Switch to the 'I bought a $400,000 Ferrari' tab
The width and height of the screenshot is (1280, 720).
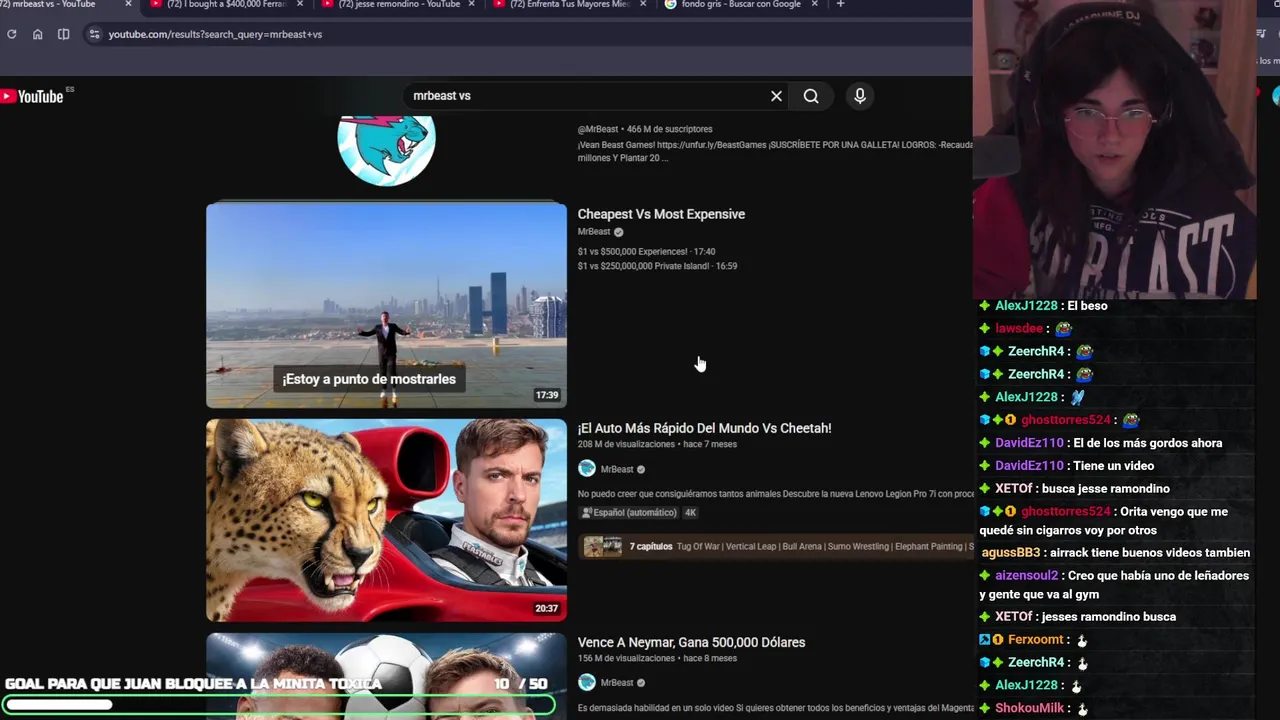point(226,4)
